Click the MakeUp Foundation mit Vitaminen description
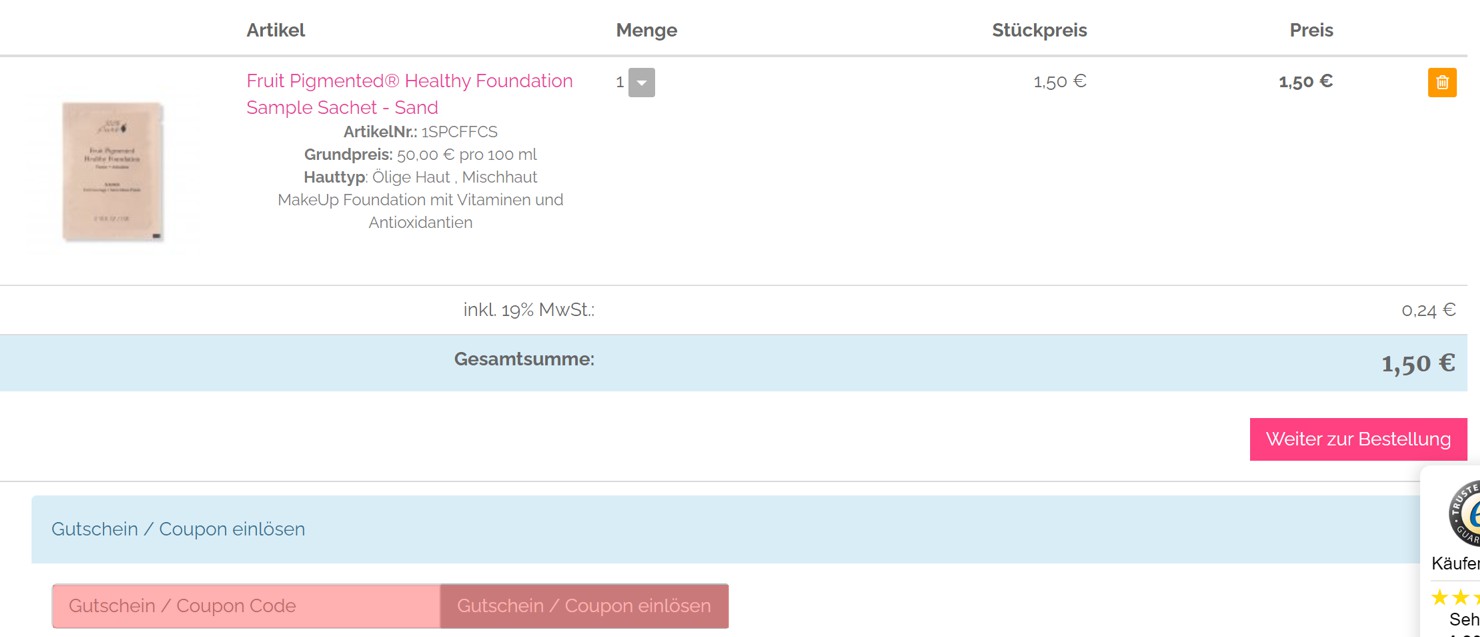The height and width of the screenshot is (637, 1480). [420, 211]
